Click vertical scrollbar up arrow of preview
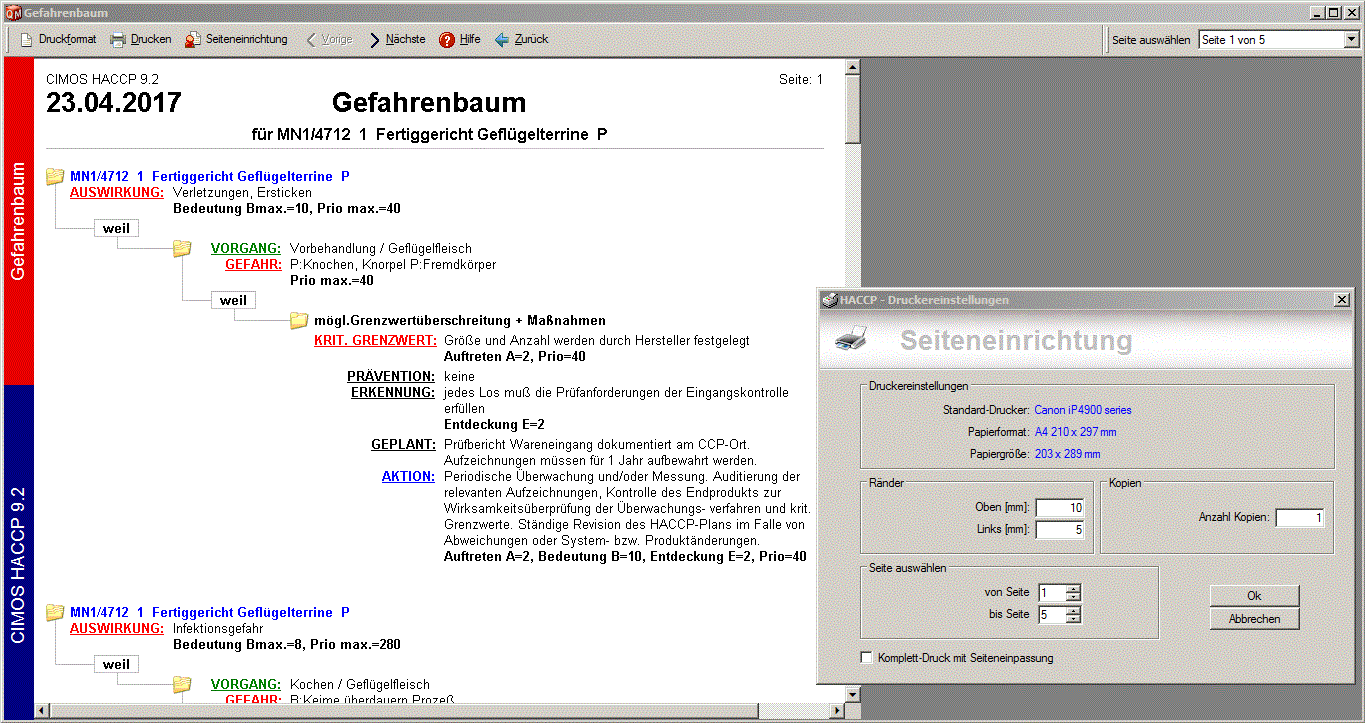 point(852,67)
